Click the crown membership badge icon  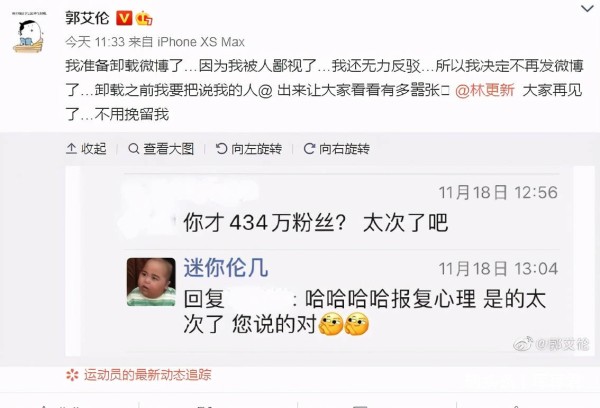click(x=144, y=18)
